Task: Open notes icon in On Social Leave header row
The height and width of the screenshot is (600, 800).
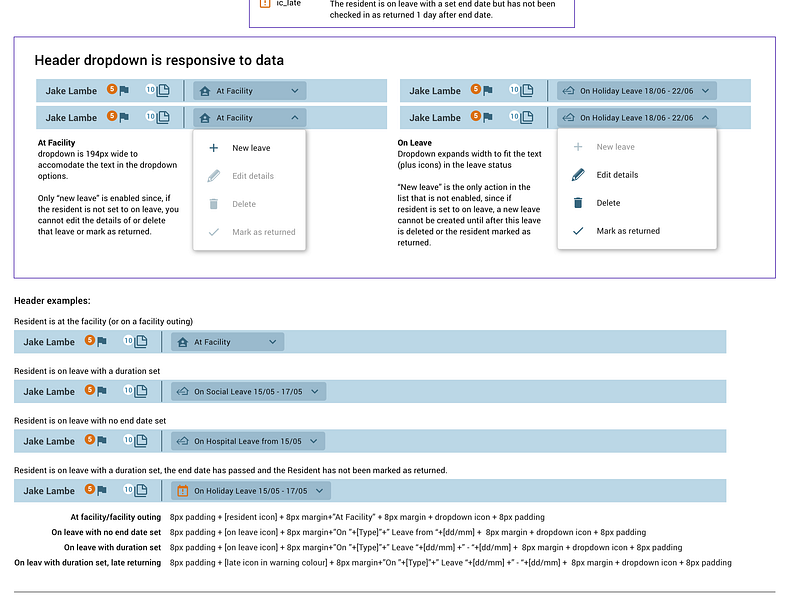Action: coord(141,391)
